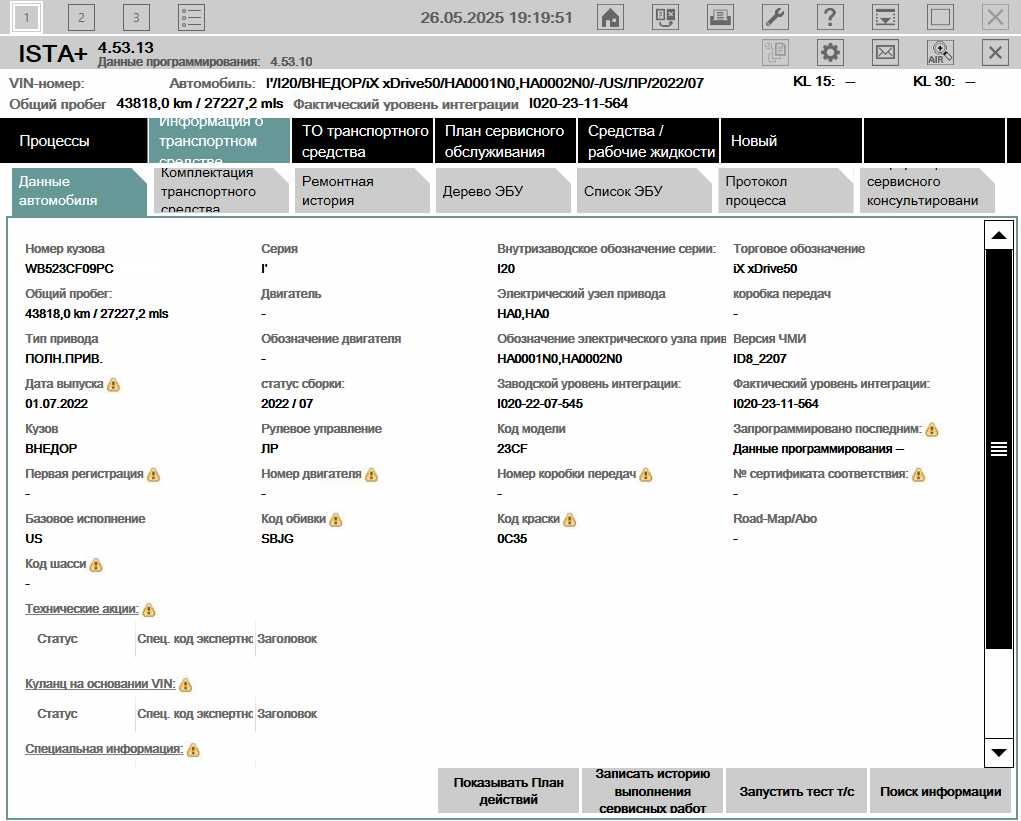Click warning icon next to Дата выпуска
Screen dimensions: 1021x821
[x=113, y=385]
